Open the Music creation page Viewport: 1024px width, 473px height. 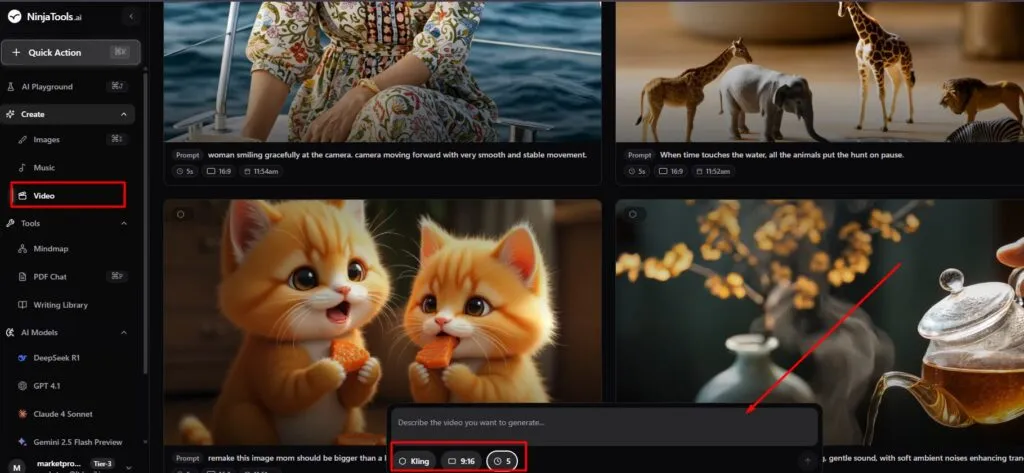pyautogui.click(x=44, y=168)
